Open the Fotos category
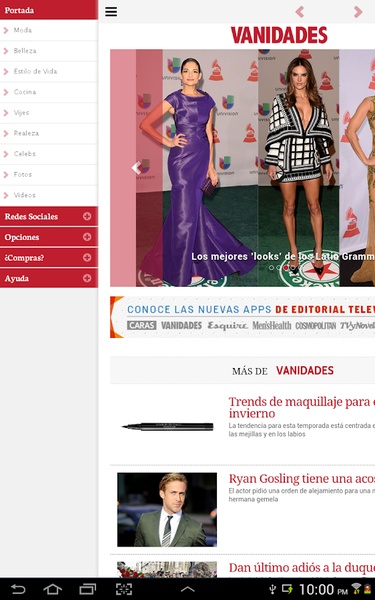This screenshot has width=375, height=600. 49,174
